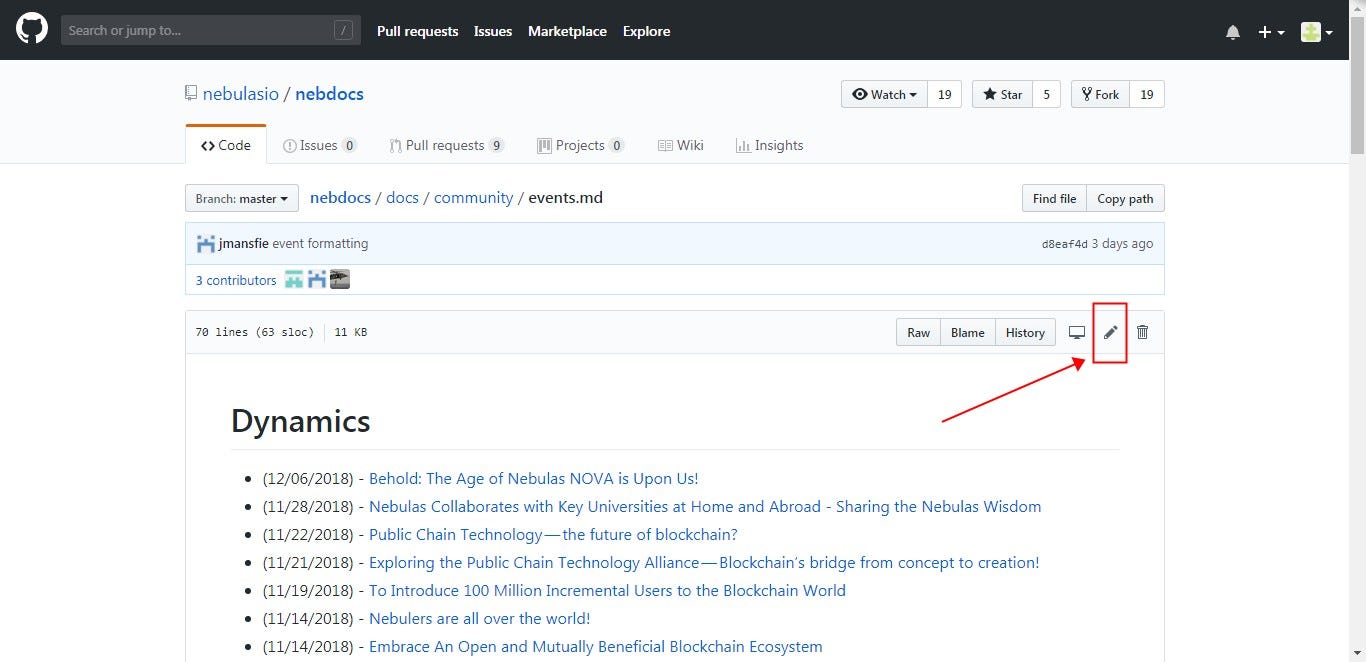Click the page vertical scrollbar
The width and height of the screenshot is (1366, 662).
(x=1357, y=331)
